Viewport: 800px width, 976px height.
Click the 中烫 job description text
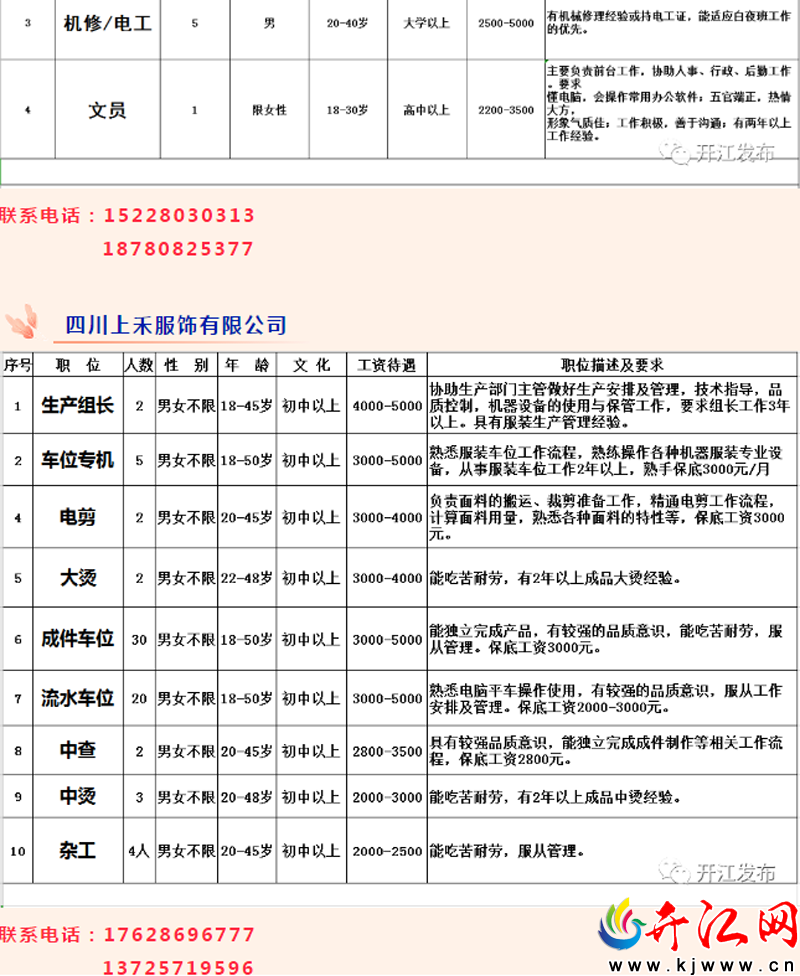coord(555,797)
